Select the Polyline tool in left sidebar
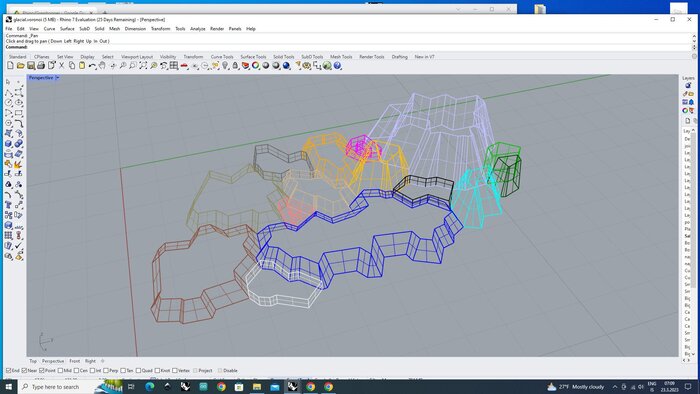 pyautogui.click(x=8, y=92)
